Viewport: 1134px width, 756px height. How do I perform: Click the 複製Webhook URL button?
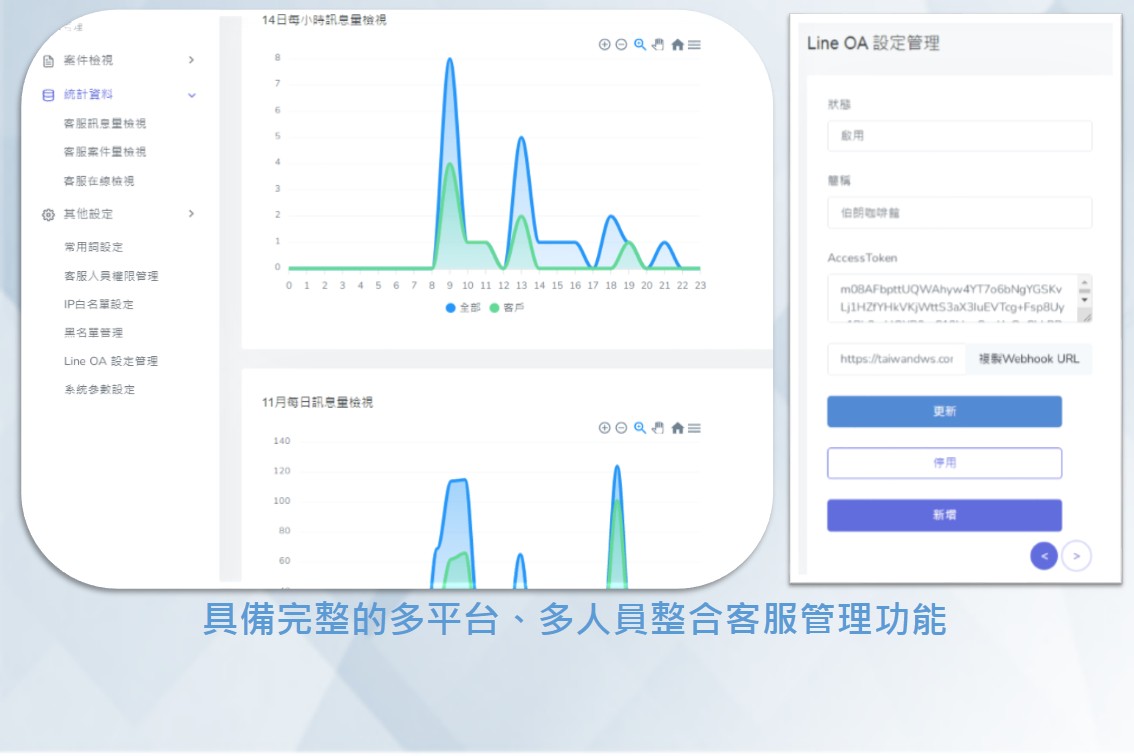[x=1028, y=359]
